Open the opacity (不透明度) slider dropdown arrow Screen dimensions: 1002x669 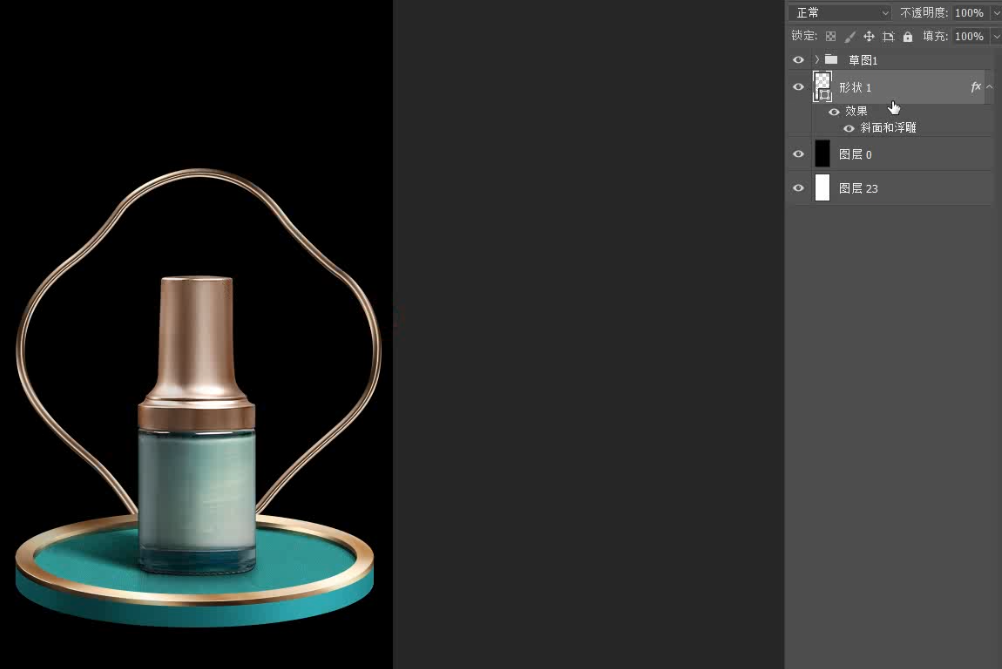coord(995,13)
